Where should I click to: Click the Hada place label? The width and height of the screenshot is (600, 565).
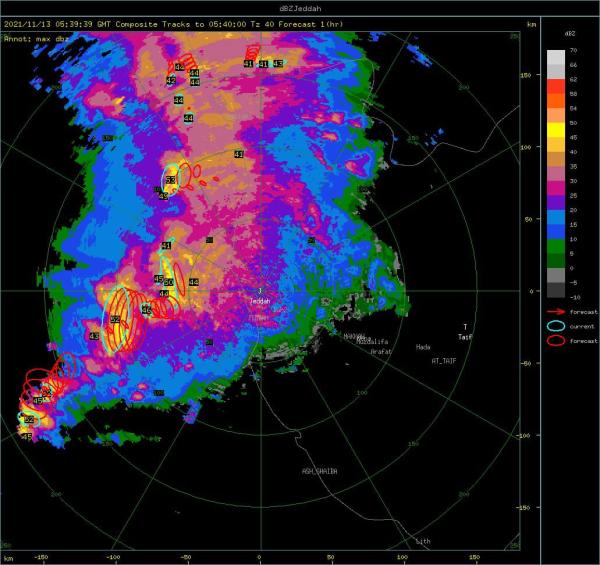[423, 347]
